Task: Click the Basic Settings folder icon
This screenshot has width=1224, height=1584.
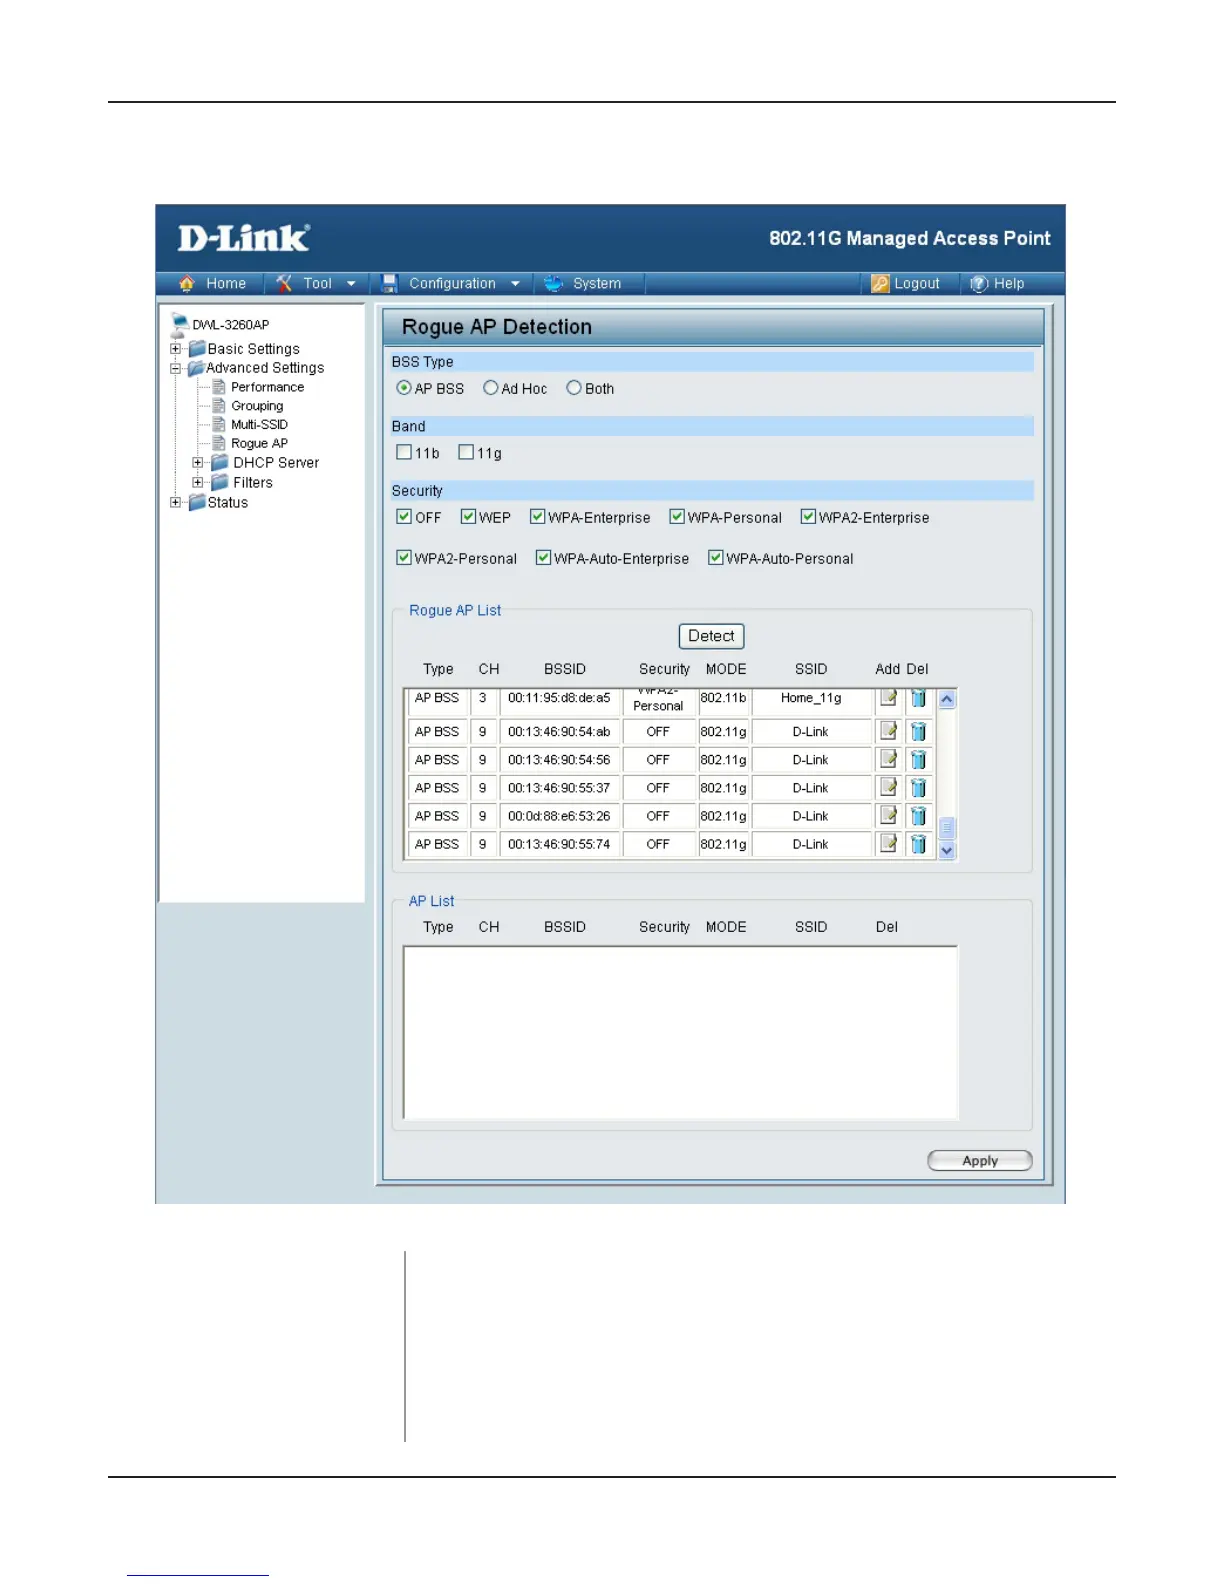Action: (197, 349)
